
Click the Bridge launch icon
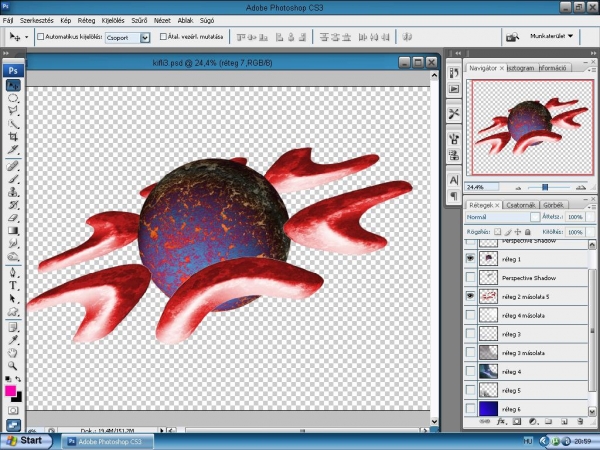[x=512, y=37]
